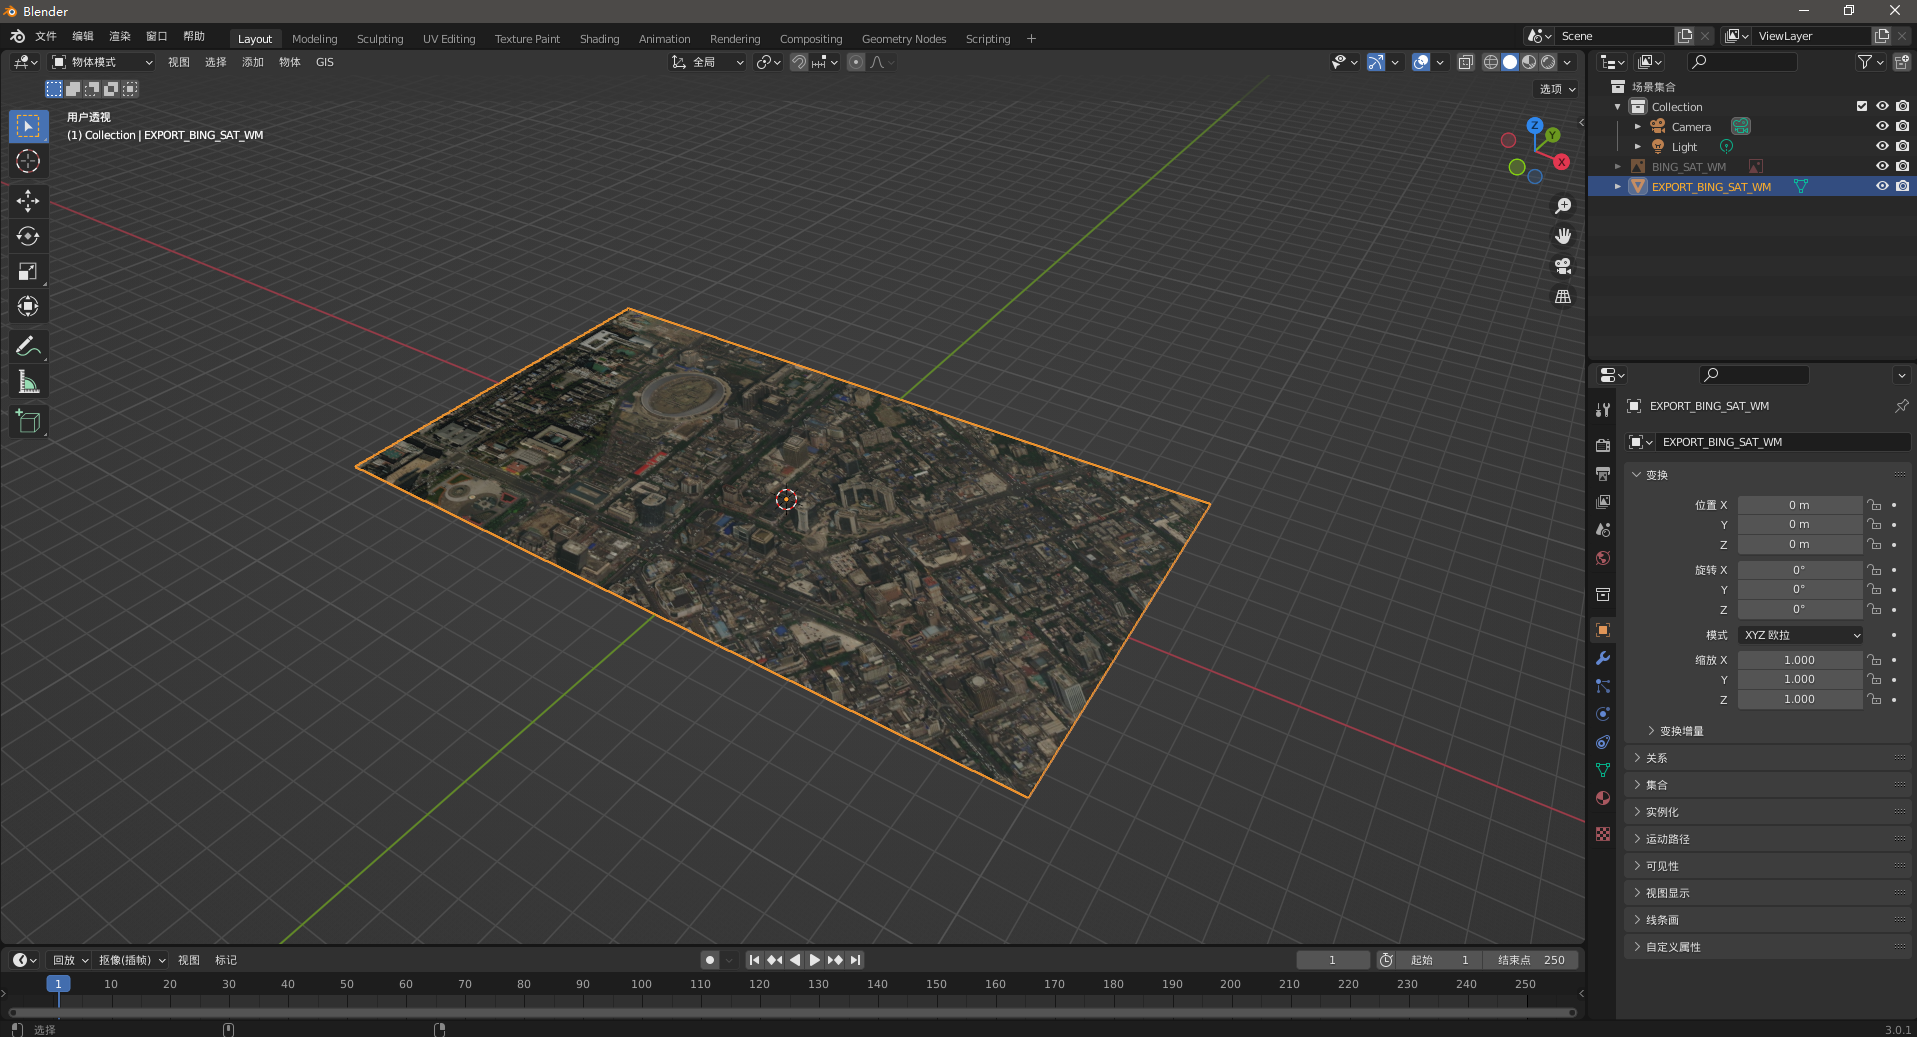
Task: Open the Tool properties tab
Action: coord(1603,410)
